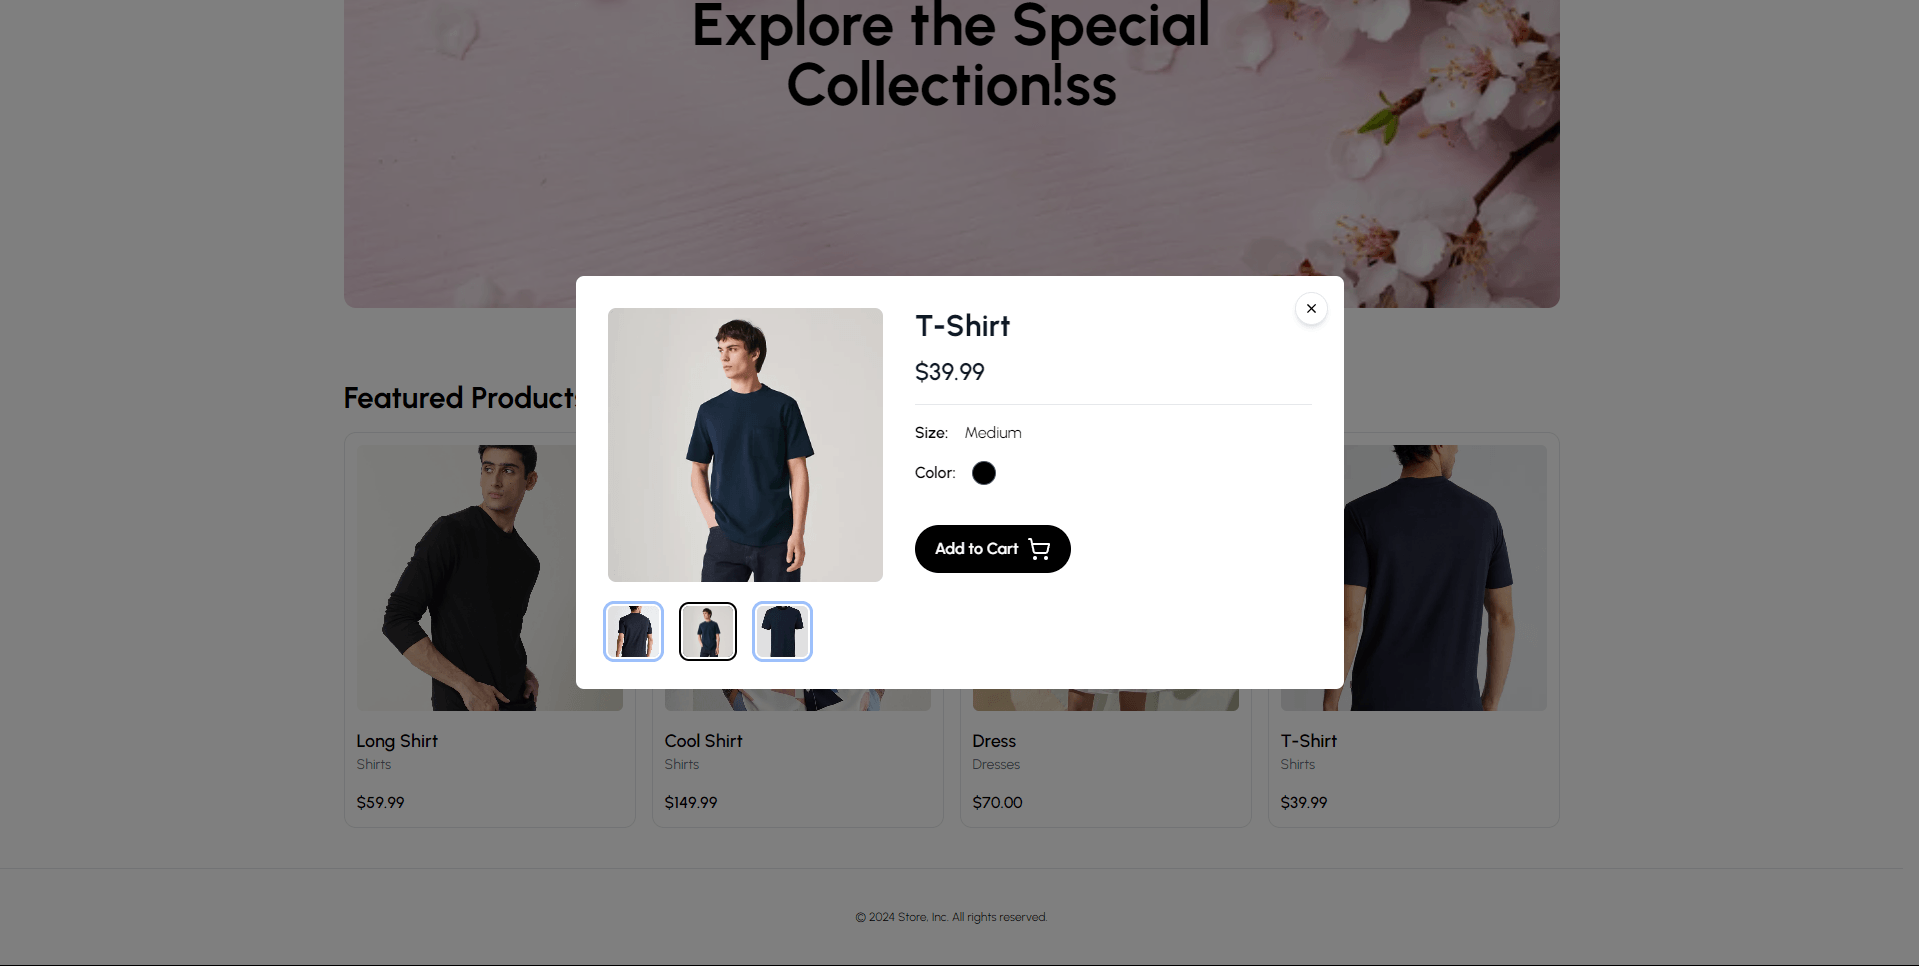
Task: Add the T-Shirt to cart
Action: tap(992, 549)
